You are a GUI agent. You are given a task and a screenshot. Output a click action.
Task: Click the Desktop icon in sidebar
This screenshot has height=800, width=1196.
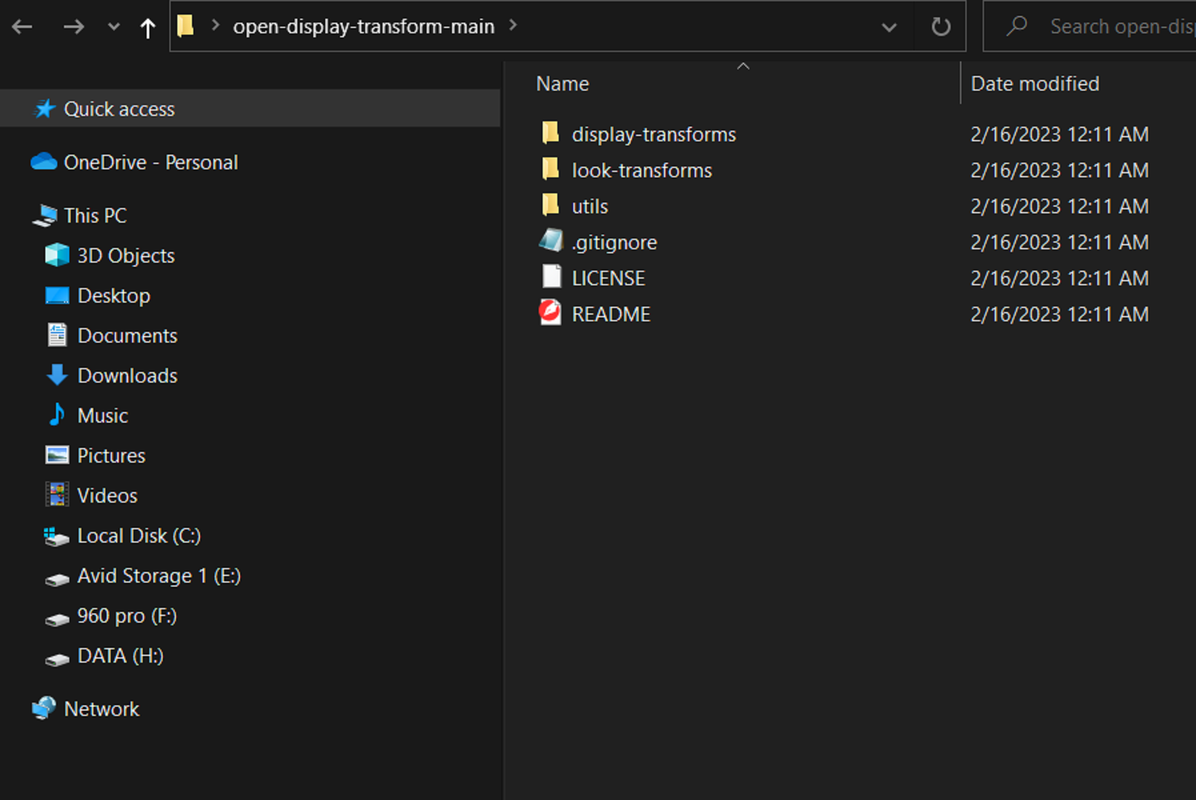point(56,295)
